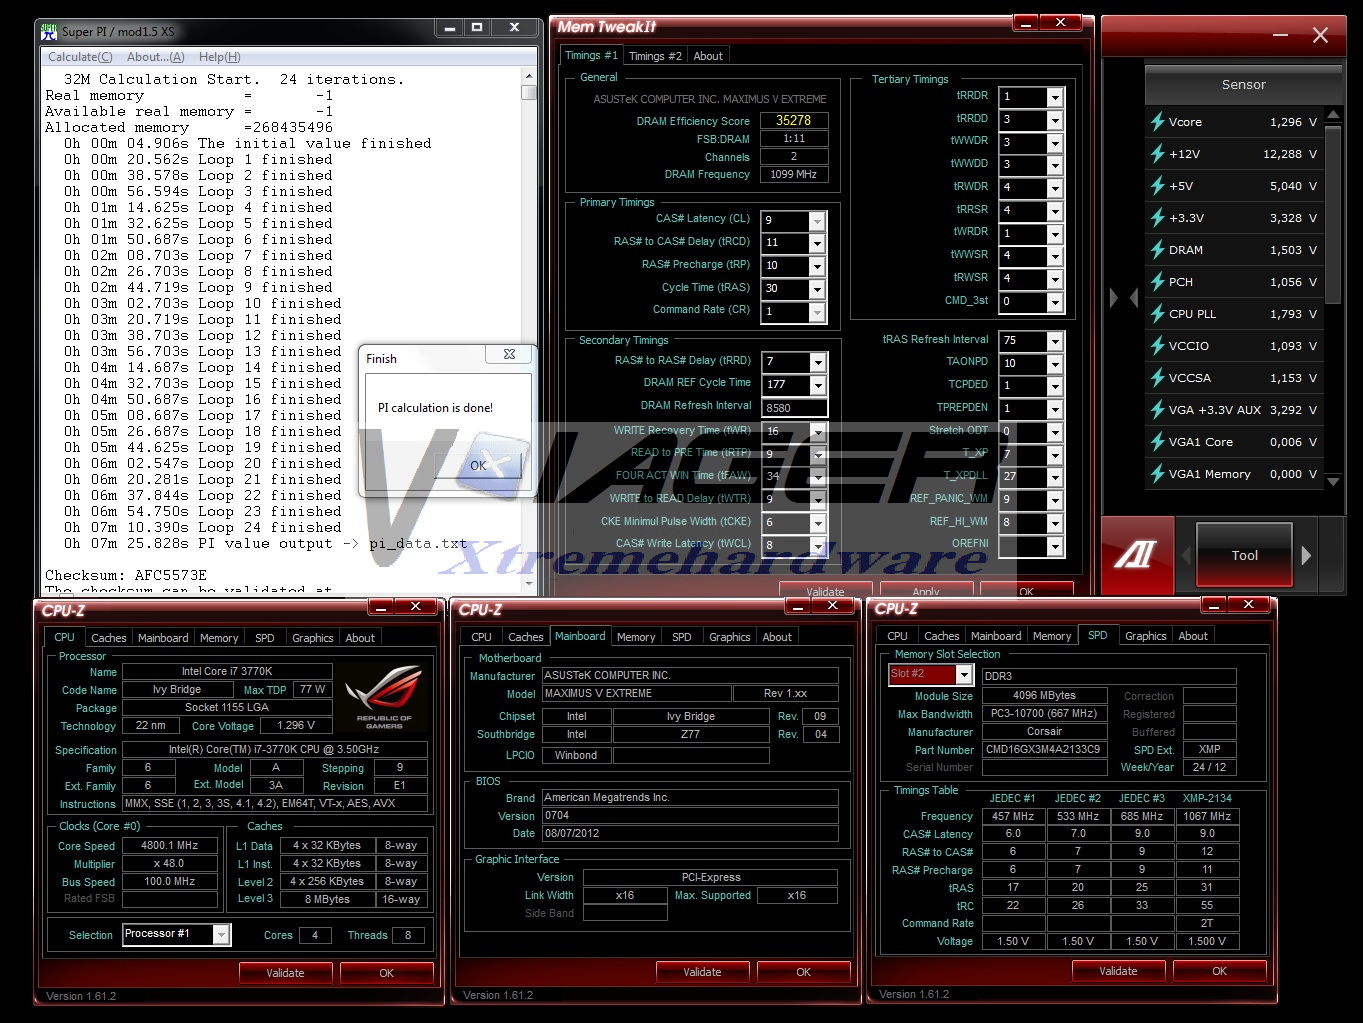Open the Caches tab in left CPU-Z
The height and width of the screenshot is (1023, 1363).
[108, 638]
